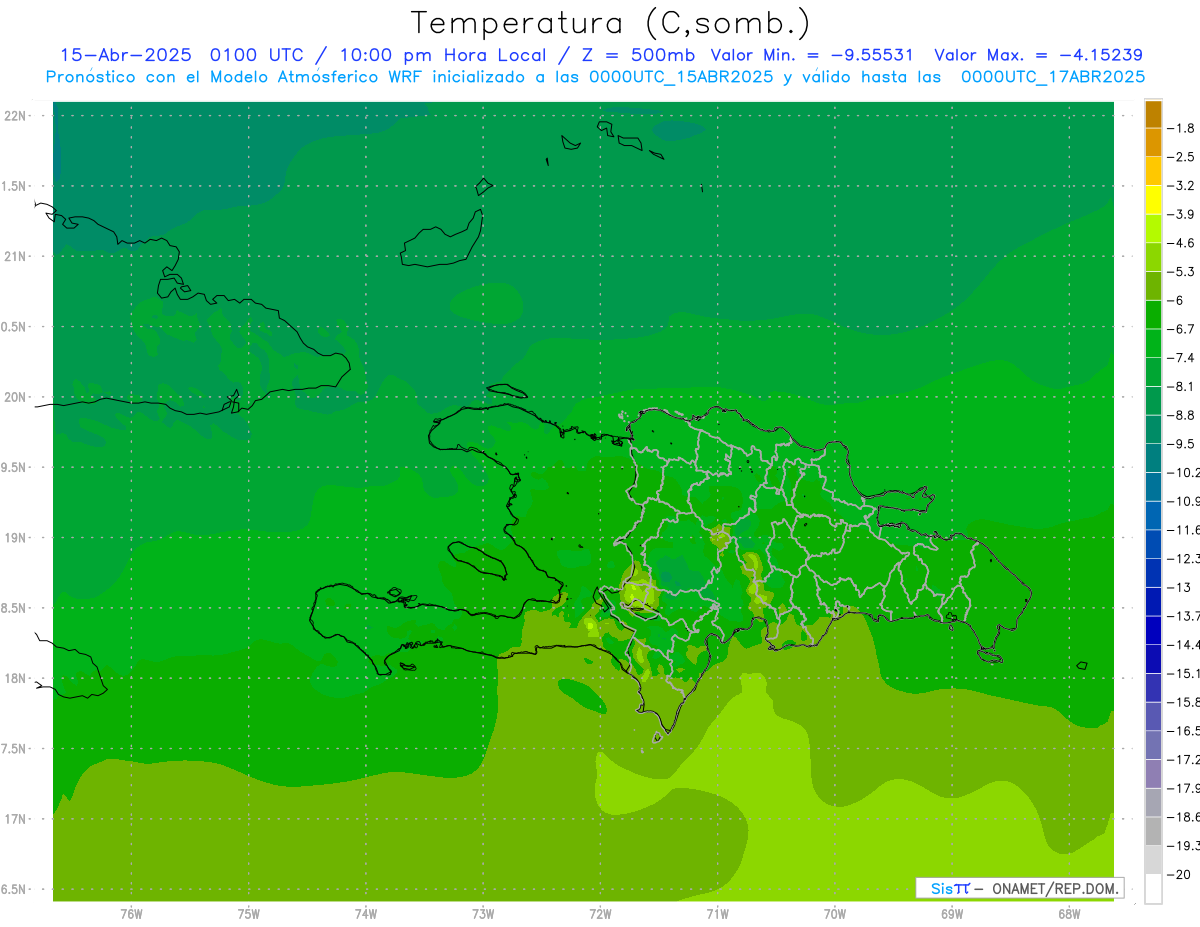Screen dimensions: 1200x927
Task: Click the "68W" longitude axis label
Action: [1069, 914]
